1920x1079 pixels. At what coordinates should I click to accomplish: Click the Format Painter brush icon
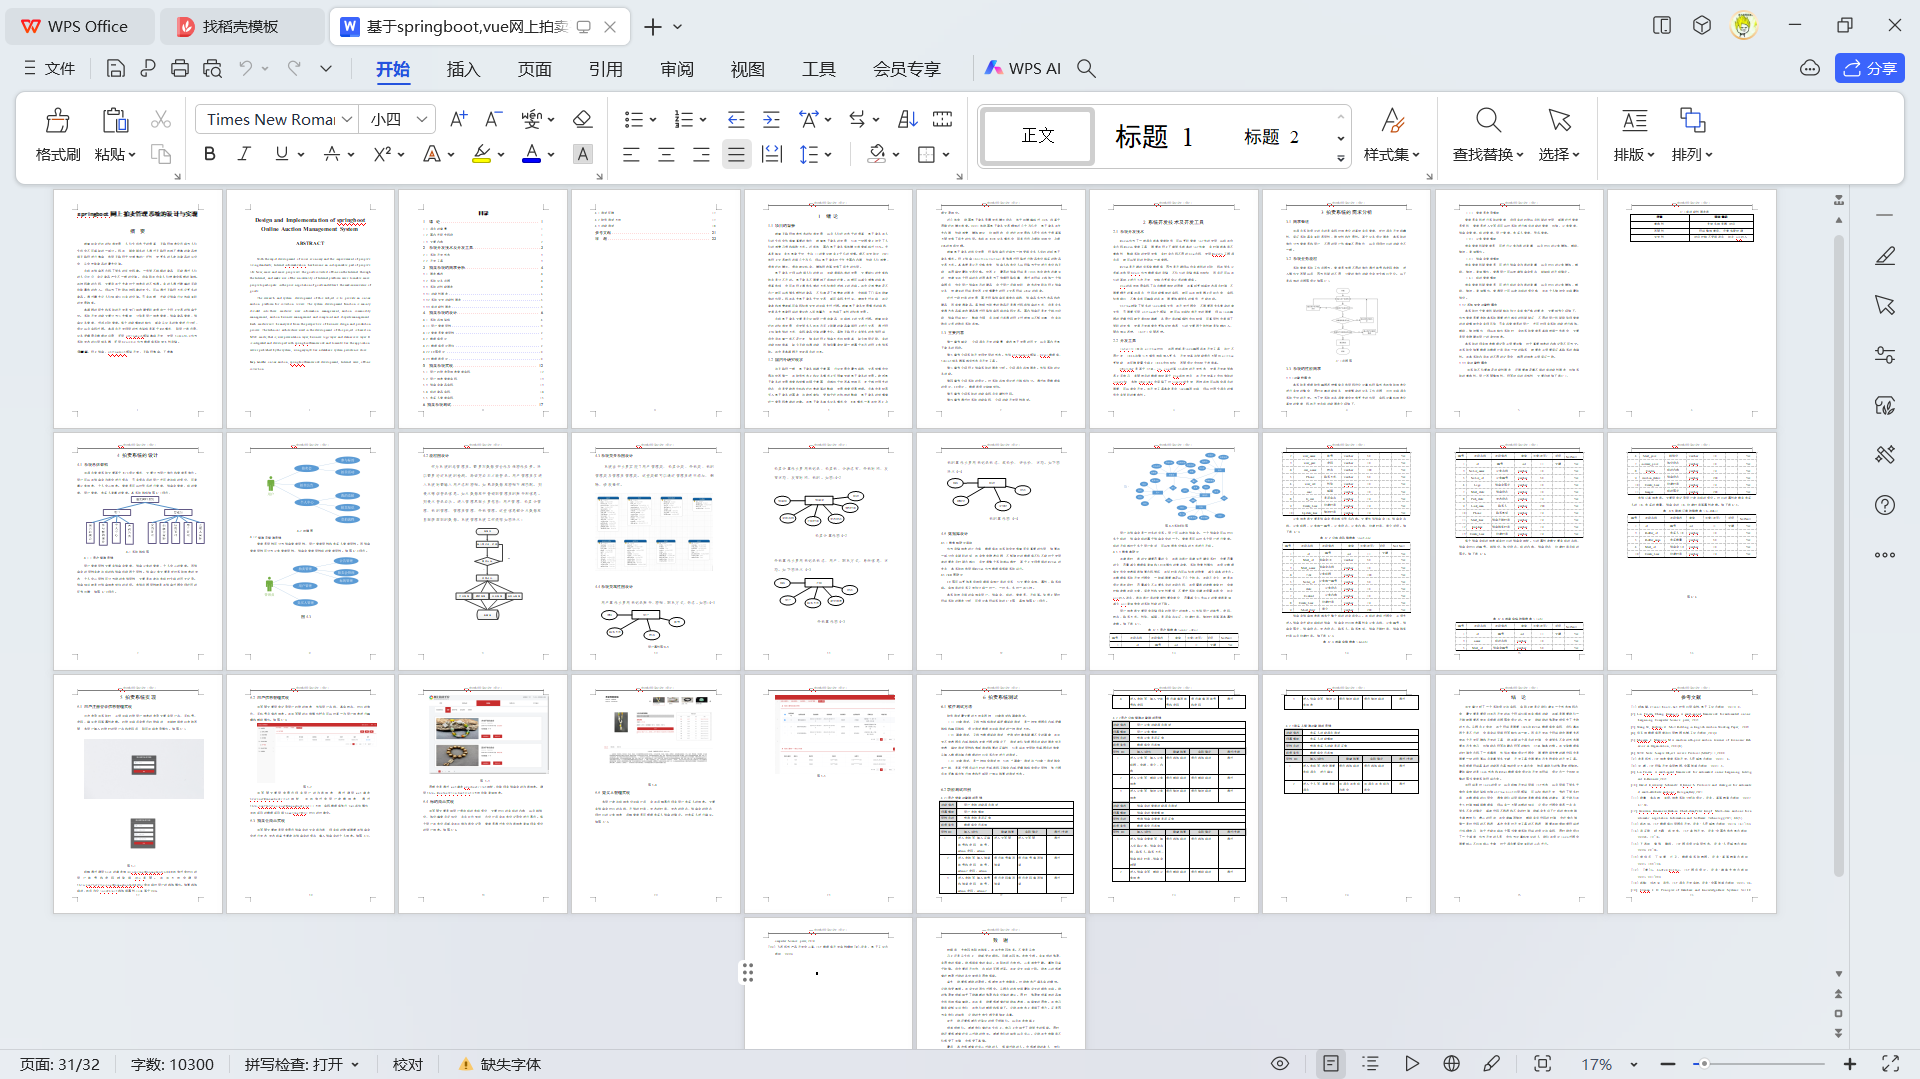(57, 121)
